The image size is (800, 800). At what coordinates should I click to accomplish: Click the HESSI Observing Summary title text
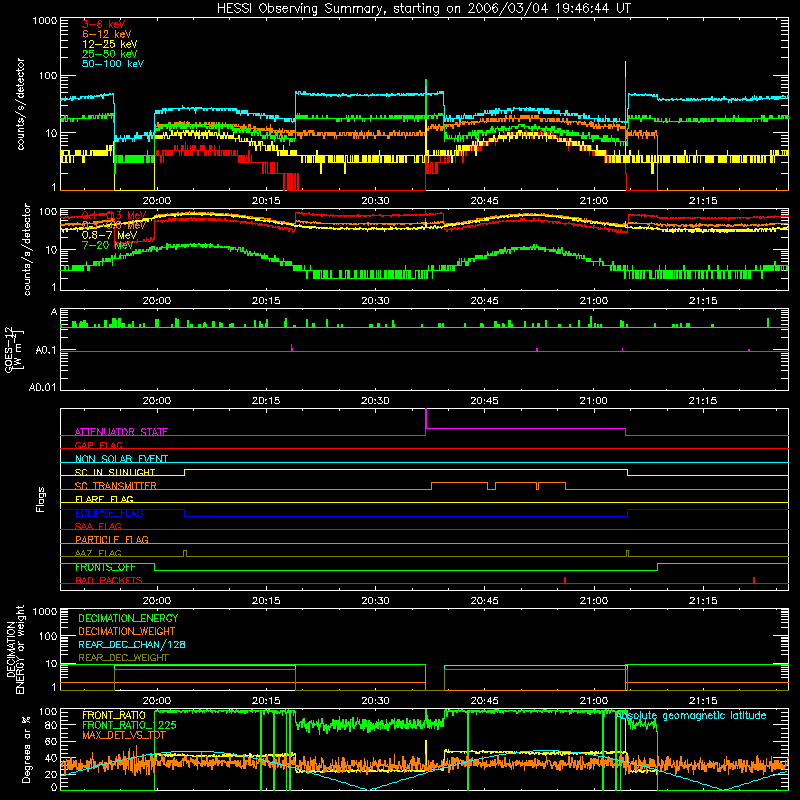[x=424, y=8]
